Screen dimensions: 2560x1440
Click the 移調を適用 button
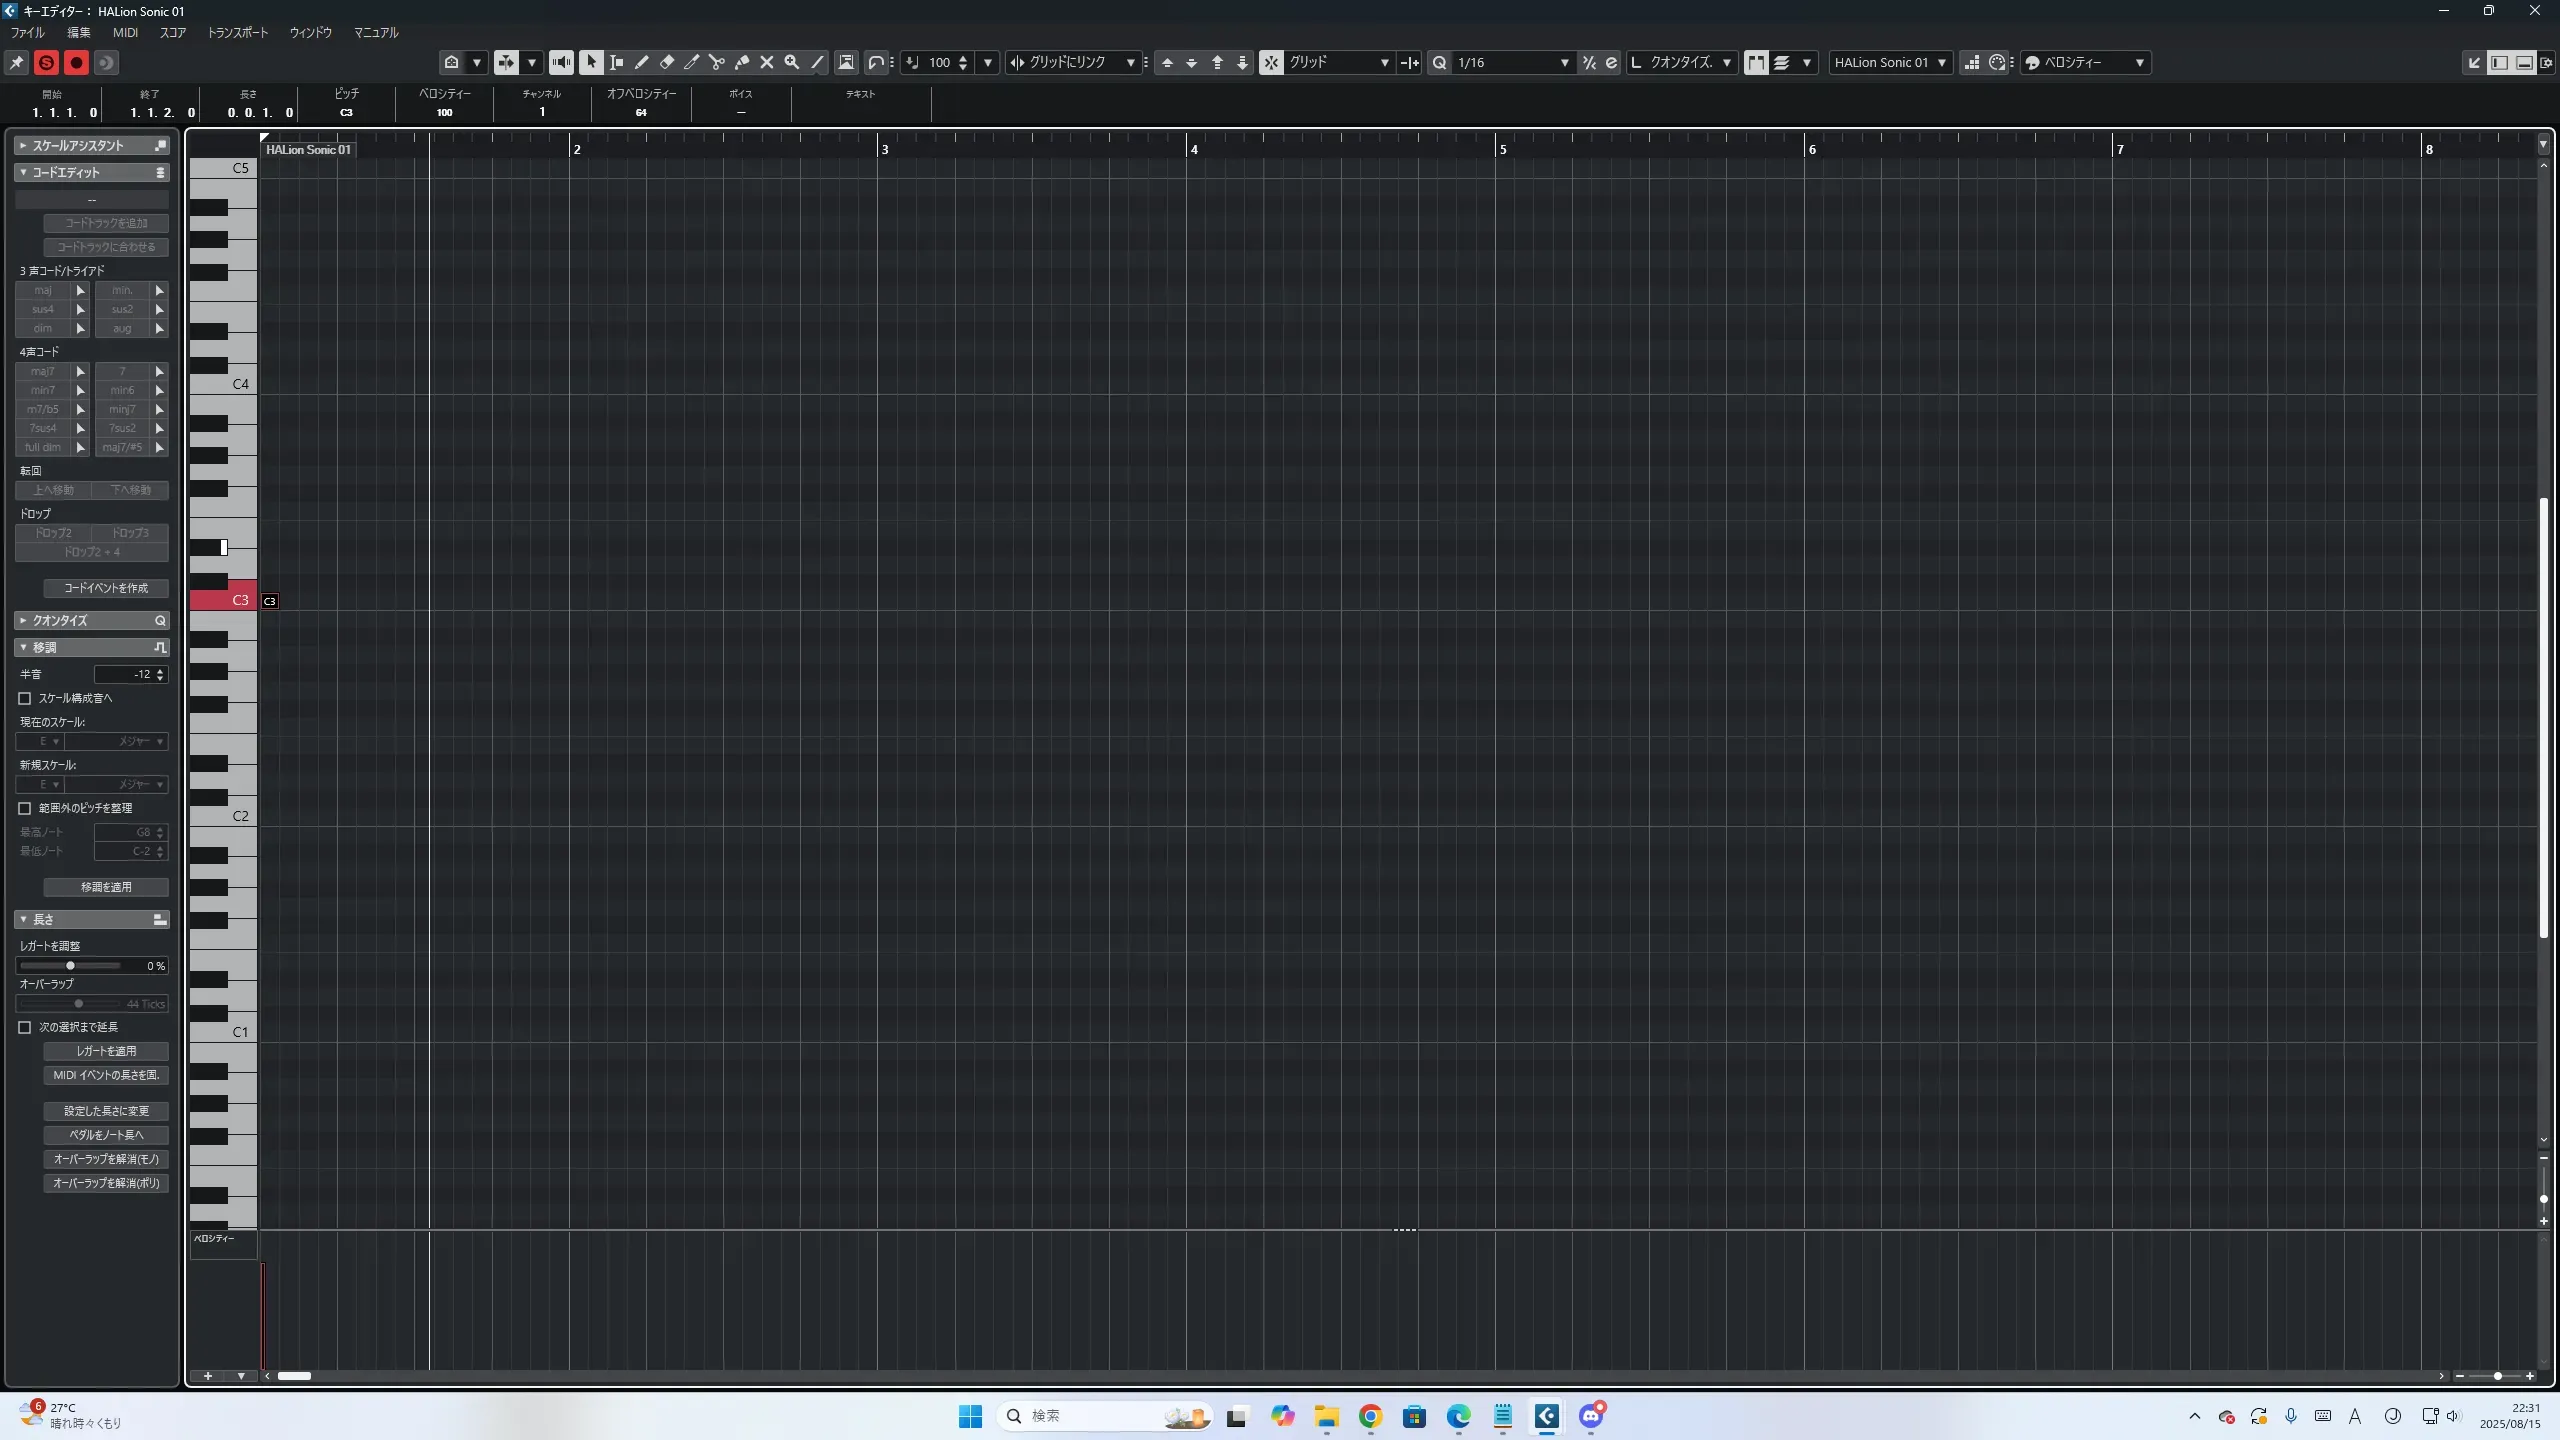click(106, 887)
